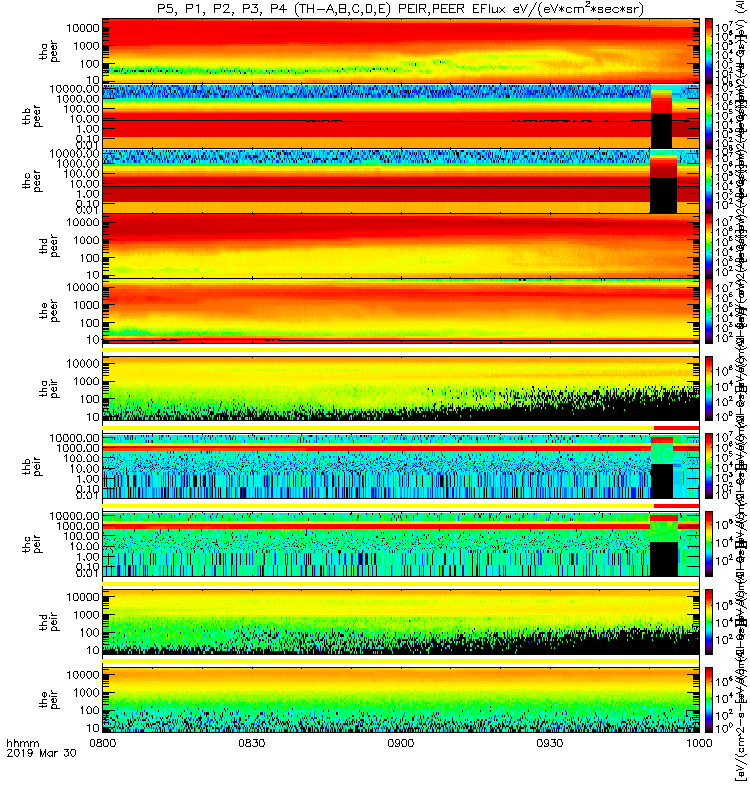Click the color bar beside thb peer panel
Viewport: 750px width, 800px height.
pos(709,116)
